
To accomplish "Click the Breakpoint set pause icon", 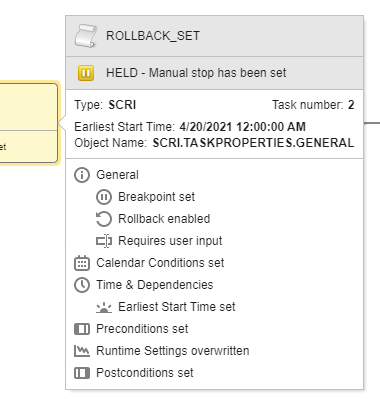I will (x=104, y=197).
